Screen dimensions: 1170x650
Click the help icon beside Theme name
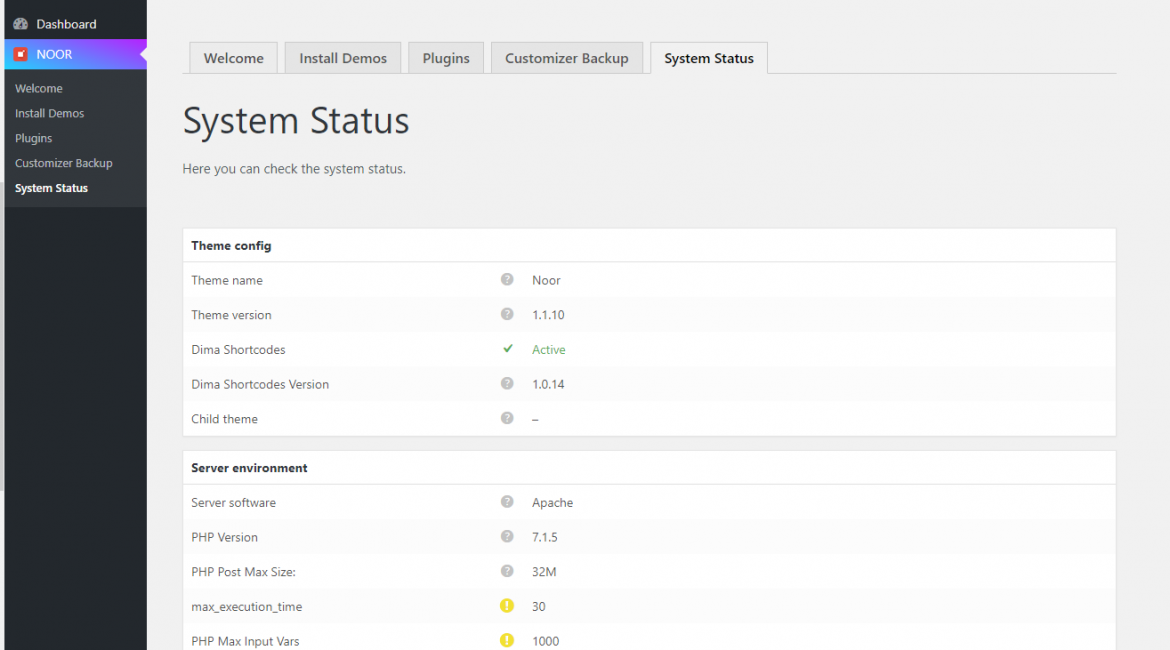[507, 280]
